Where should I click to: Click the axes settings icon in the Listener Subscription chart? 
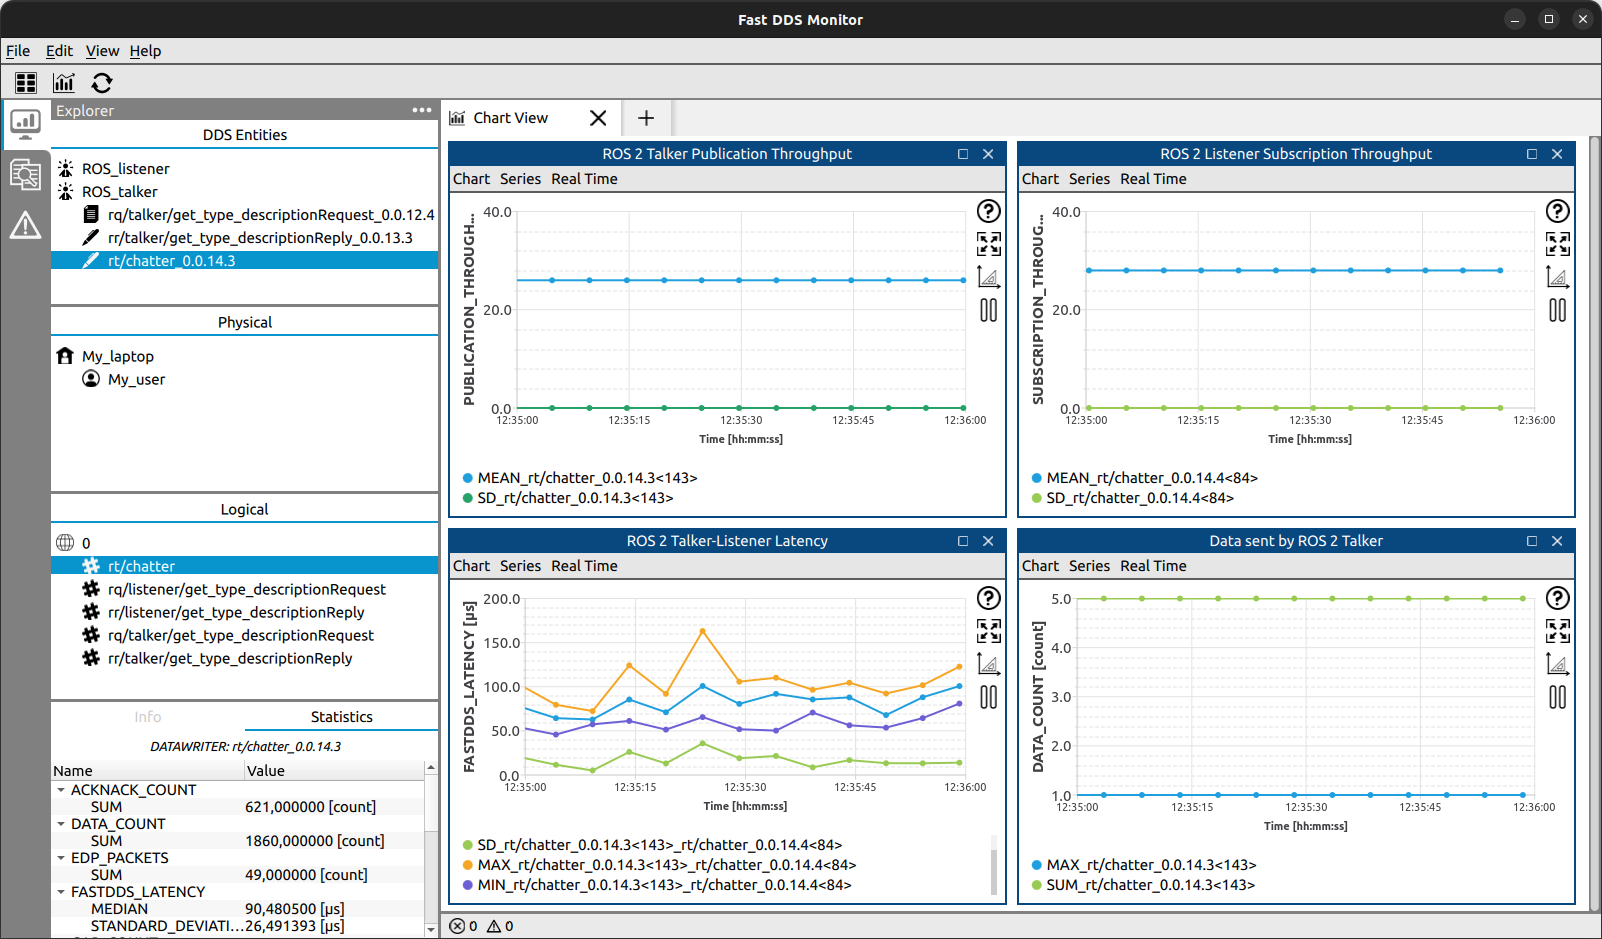pyautogui.click(x=1557, y=277)
